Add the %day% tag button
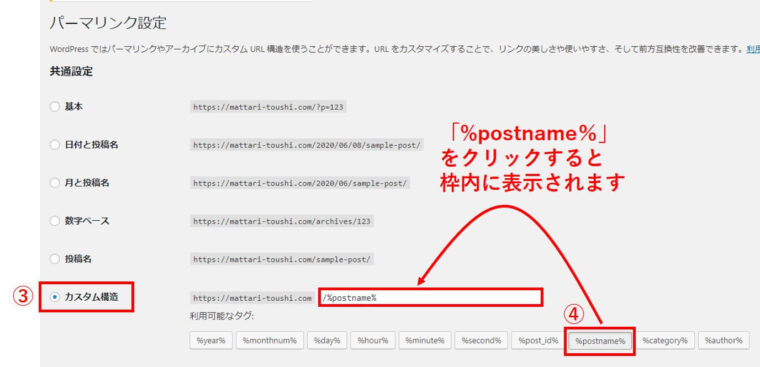The height and width of the screenshot is (367, 760). click(x=327, y=340)
